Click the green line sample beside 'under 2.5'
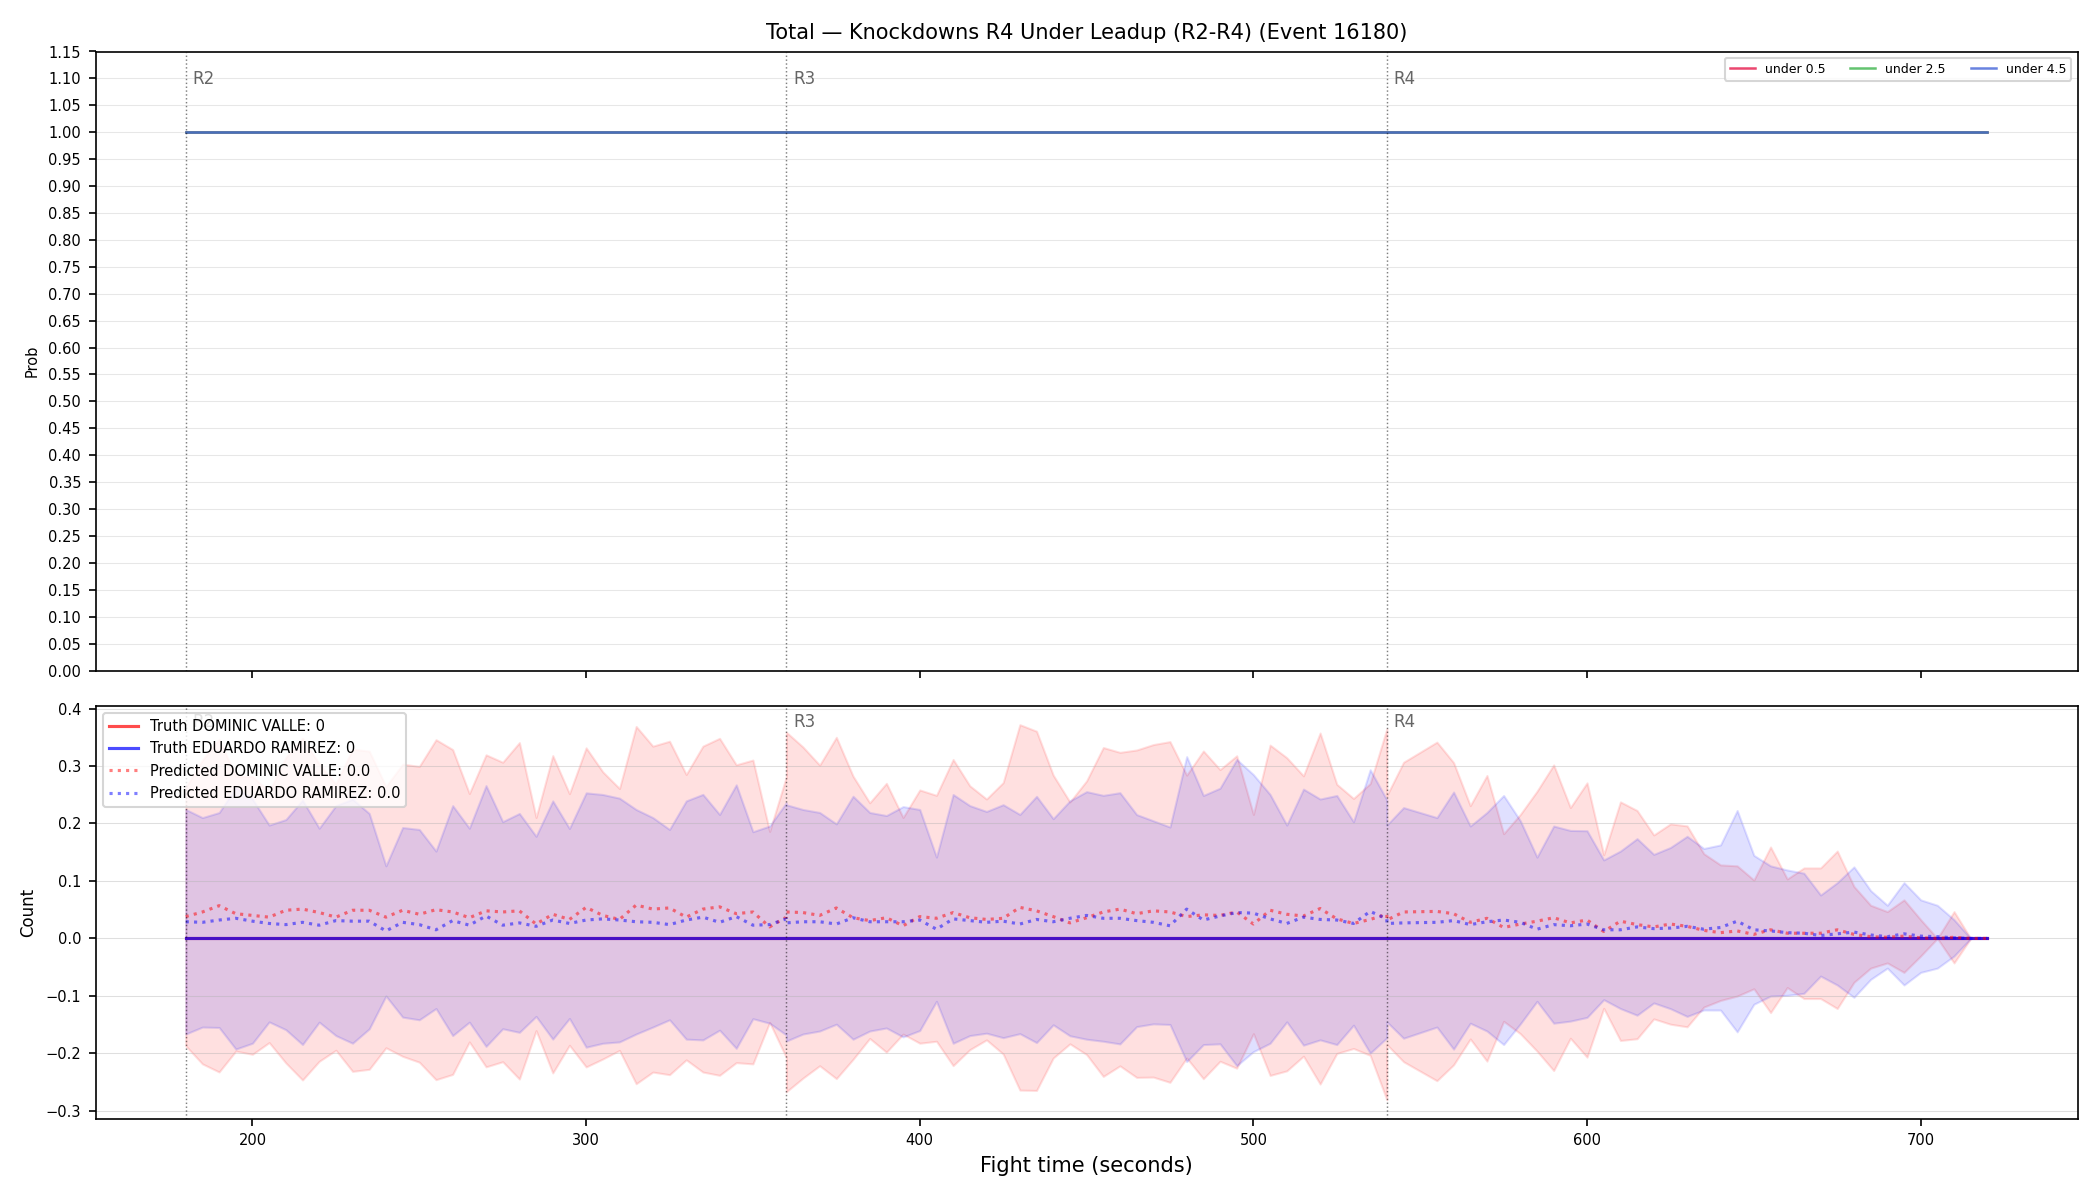 tap(1863, 69)
